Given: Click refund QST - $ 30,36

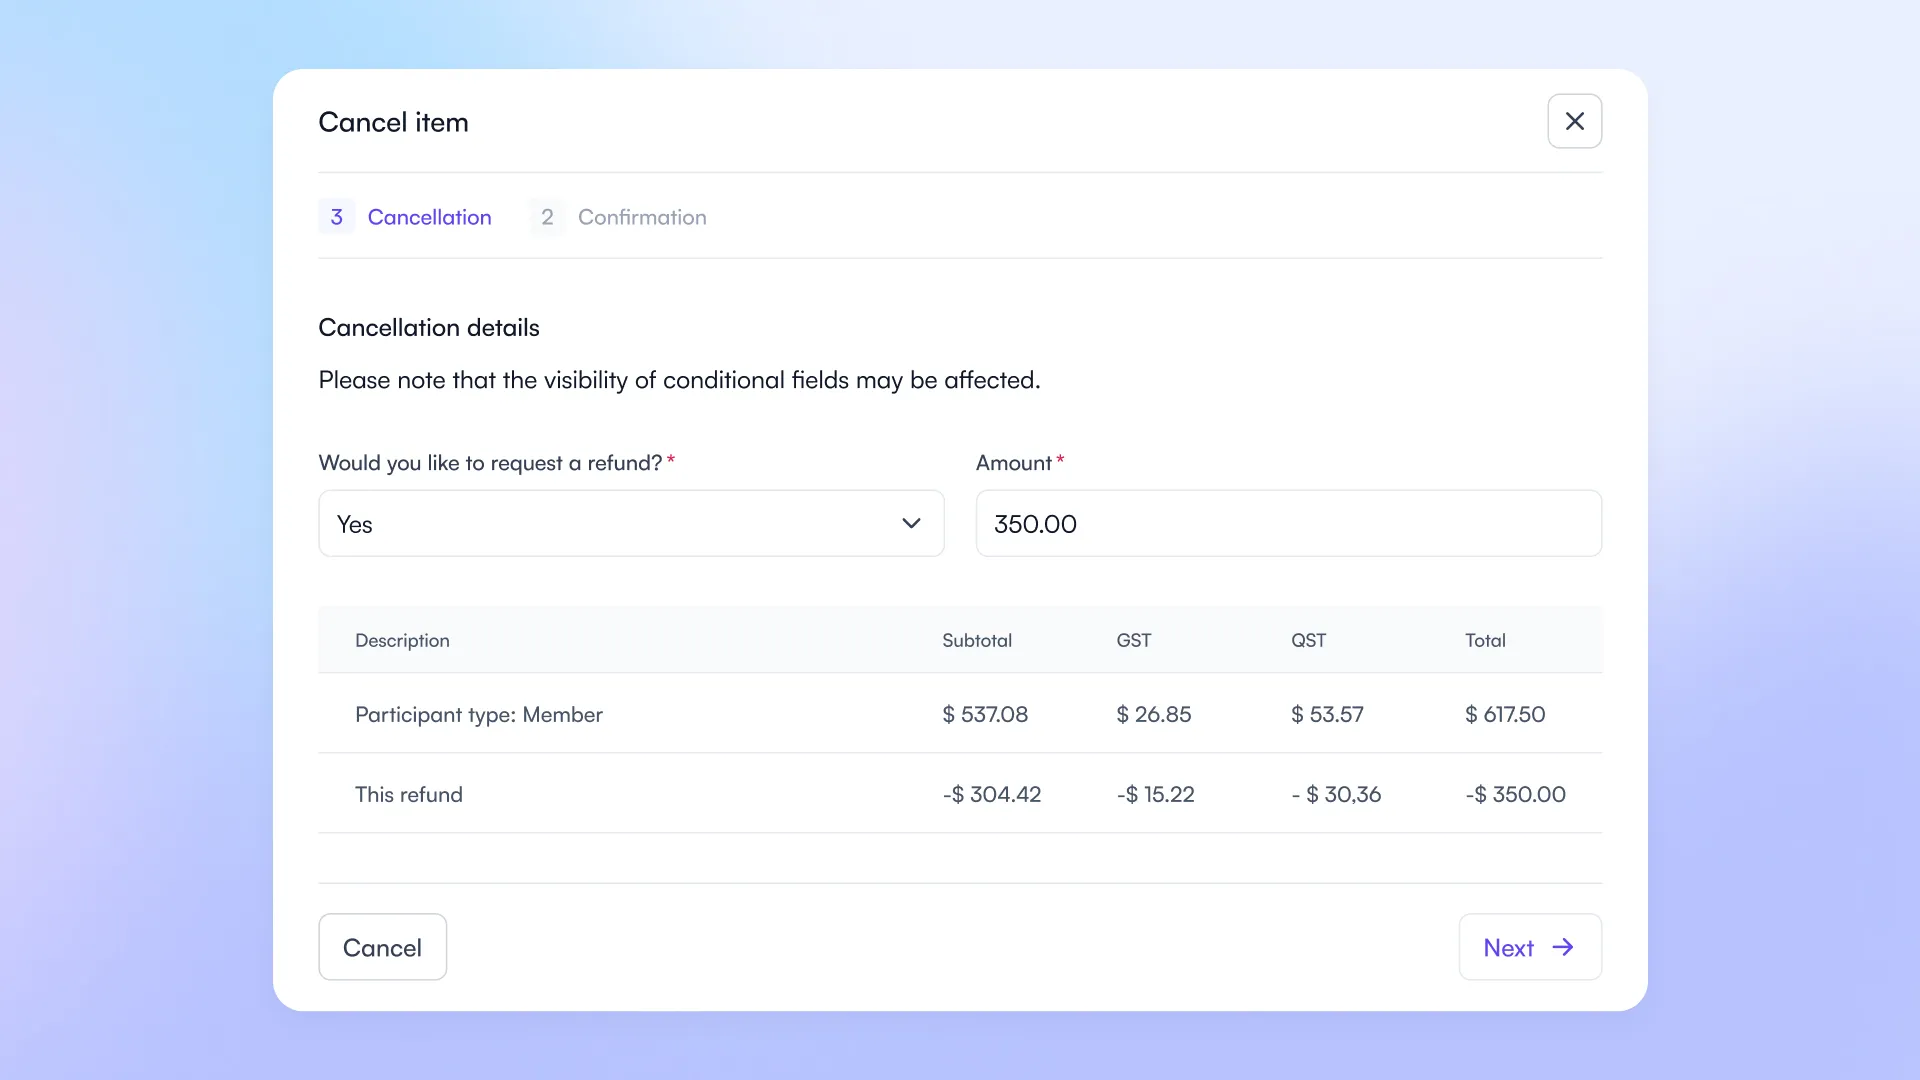Looking at the screenshot, I should [1336, 794].
